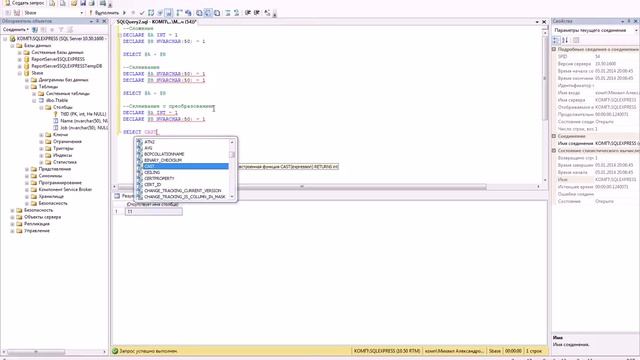The width and height of the screenshot is (640, 360).
Task: Choose AVG in the IntelliSense list
Action: tap(148, 148)
